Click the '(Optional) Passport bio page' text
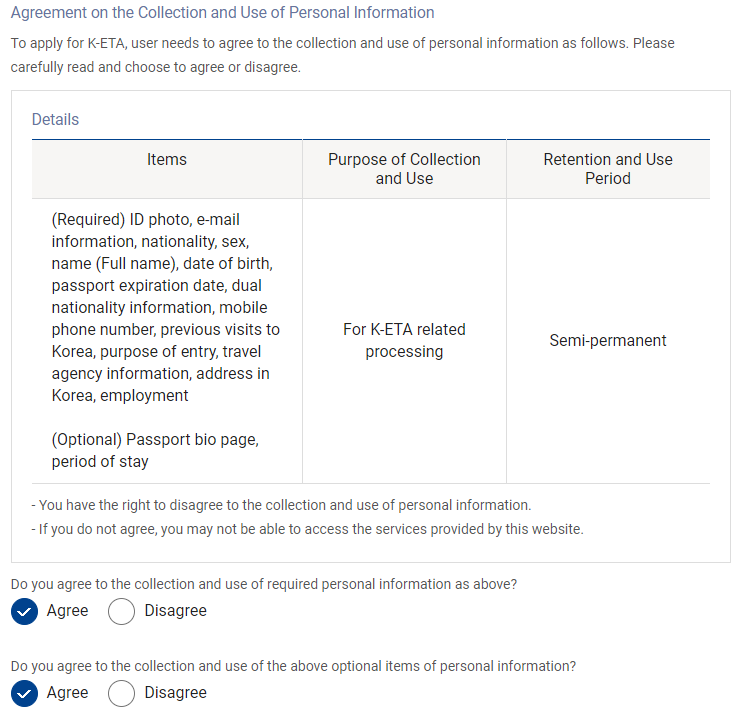 point(155,451)
